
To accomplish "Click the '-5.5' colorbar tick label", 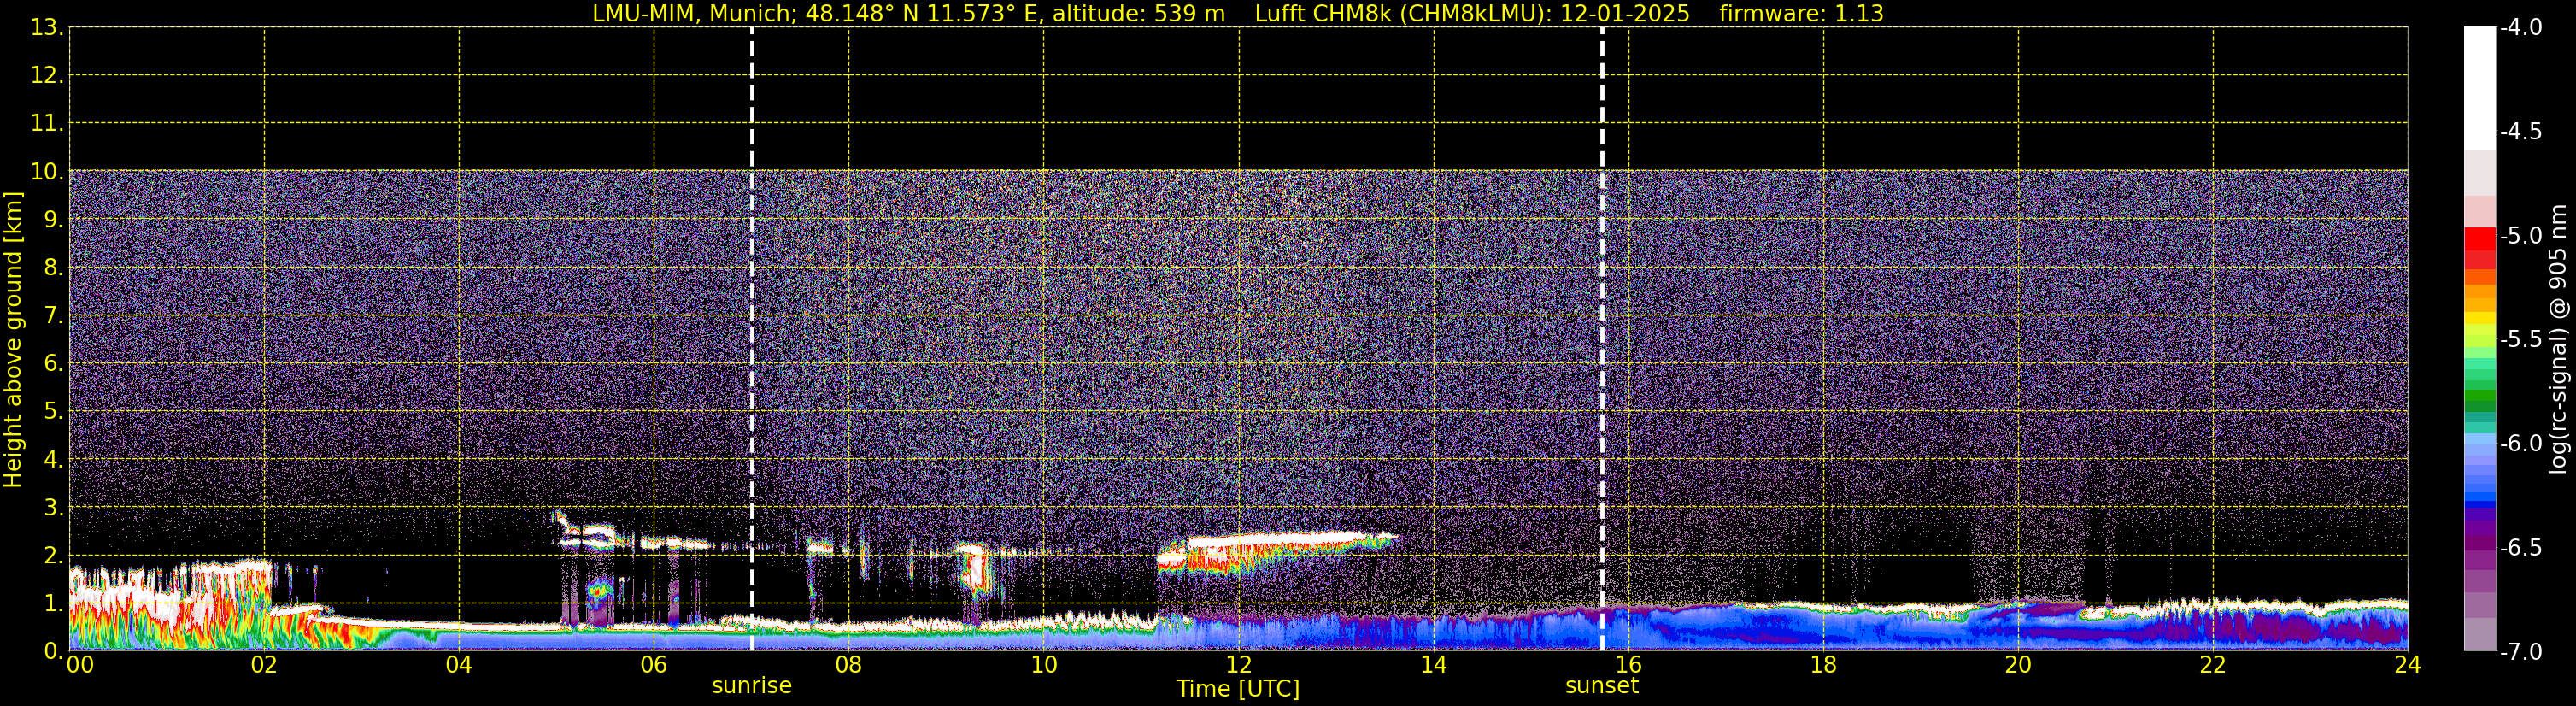I will (x=2521, y=340).
